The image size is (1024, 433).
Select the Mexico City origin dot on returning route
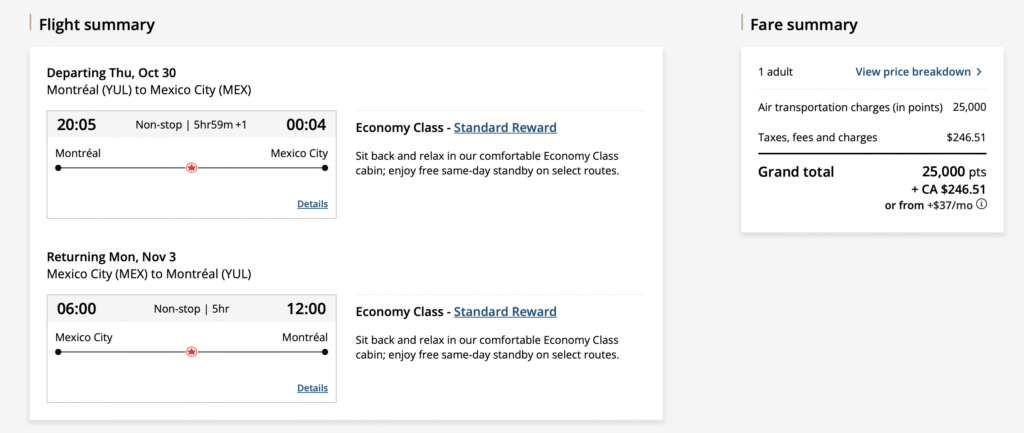(x=58, y=352)
